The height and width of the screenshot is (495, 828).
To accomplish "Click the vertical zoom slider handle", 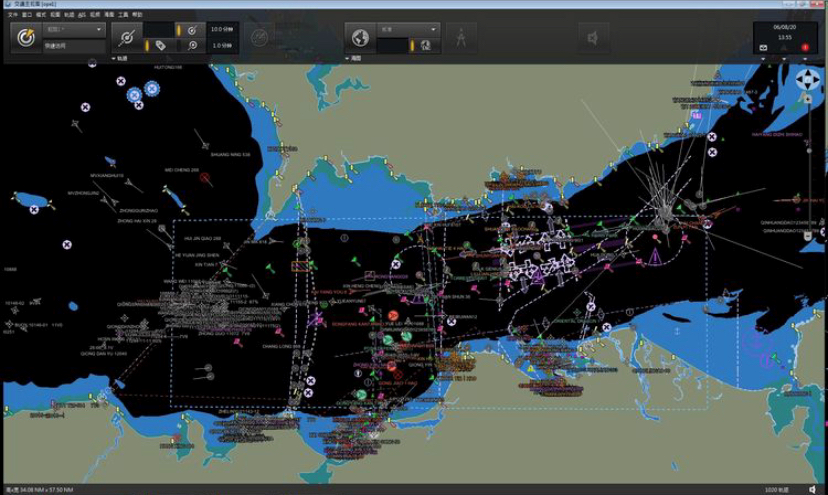I will 808,151.
